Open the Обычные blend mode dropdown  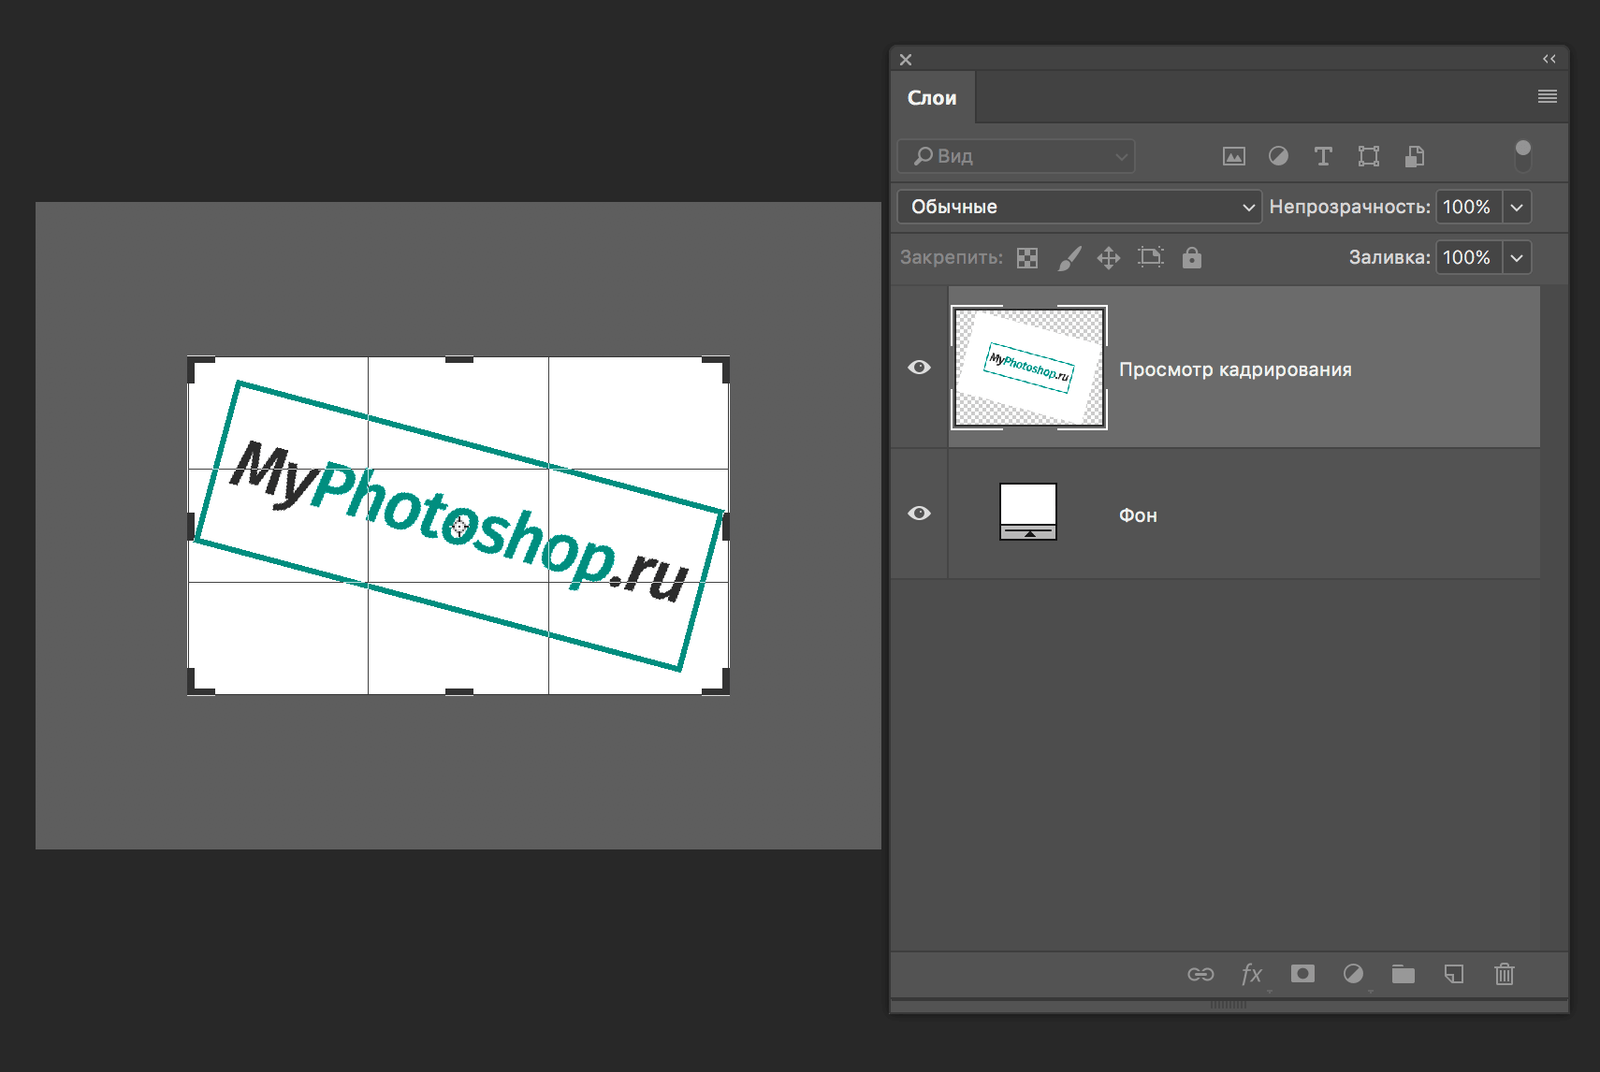tap(1079, 207)
